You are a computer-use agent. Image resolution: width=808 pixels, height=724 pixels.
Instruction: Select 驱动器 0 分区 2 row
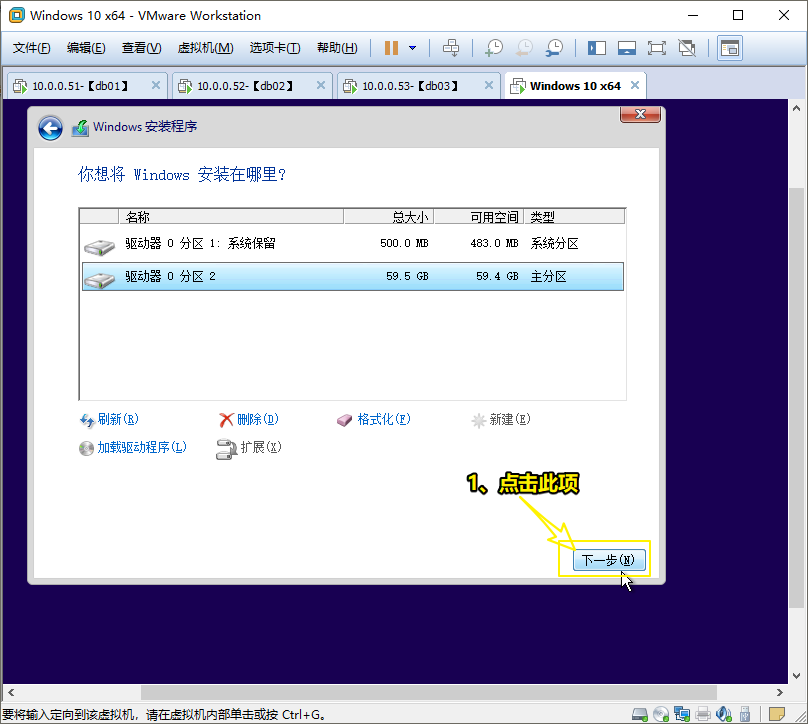tap(352, 277)
